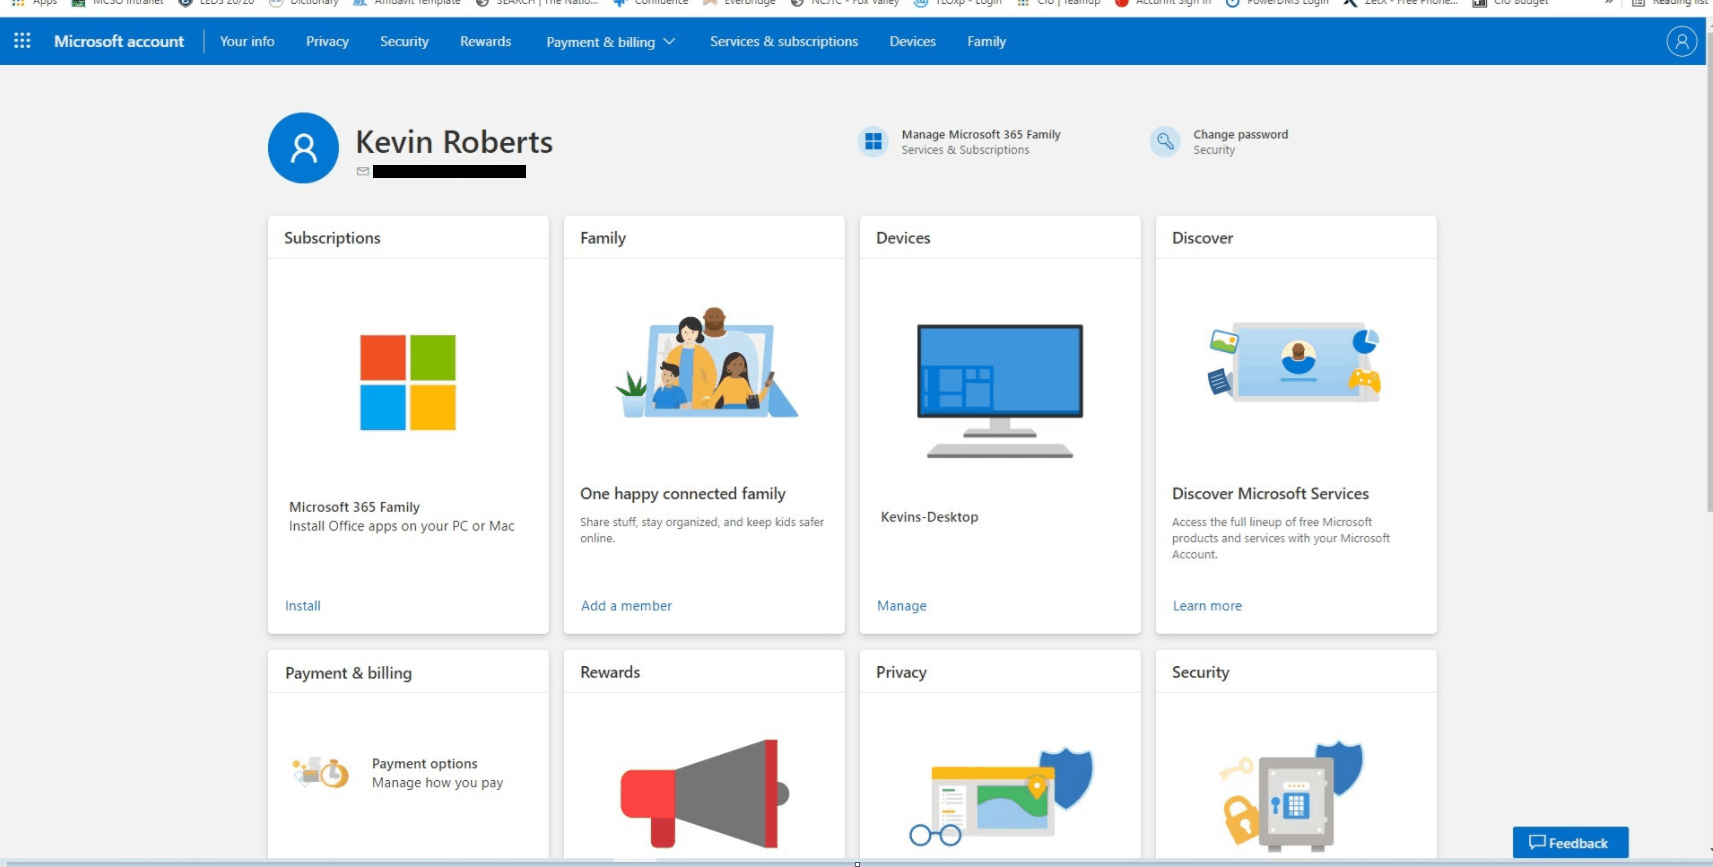Open the Devices card heading

click(903, 238)
